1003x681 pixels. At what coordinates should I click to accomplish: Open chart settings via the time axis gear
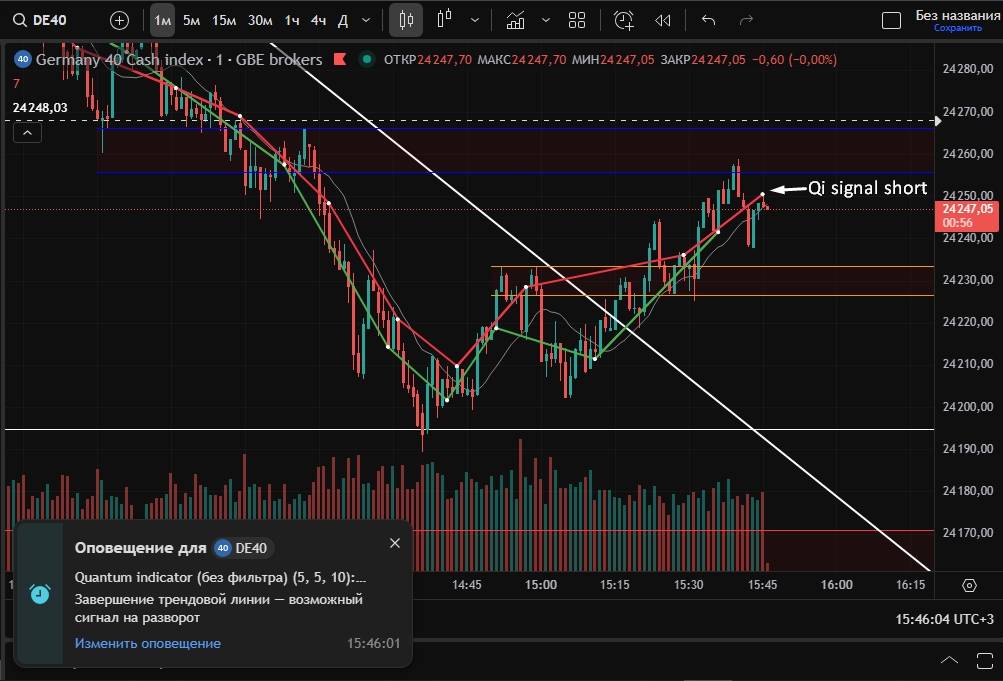tap(968, 585)
